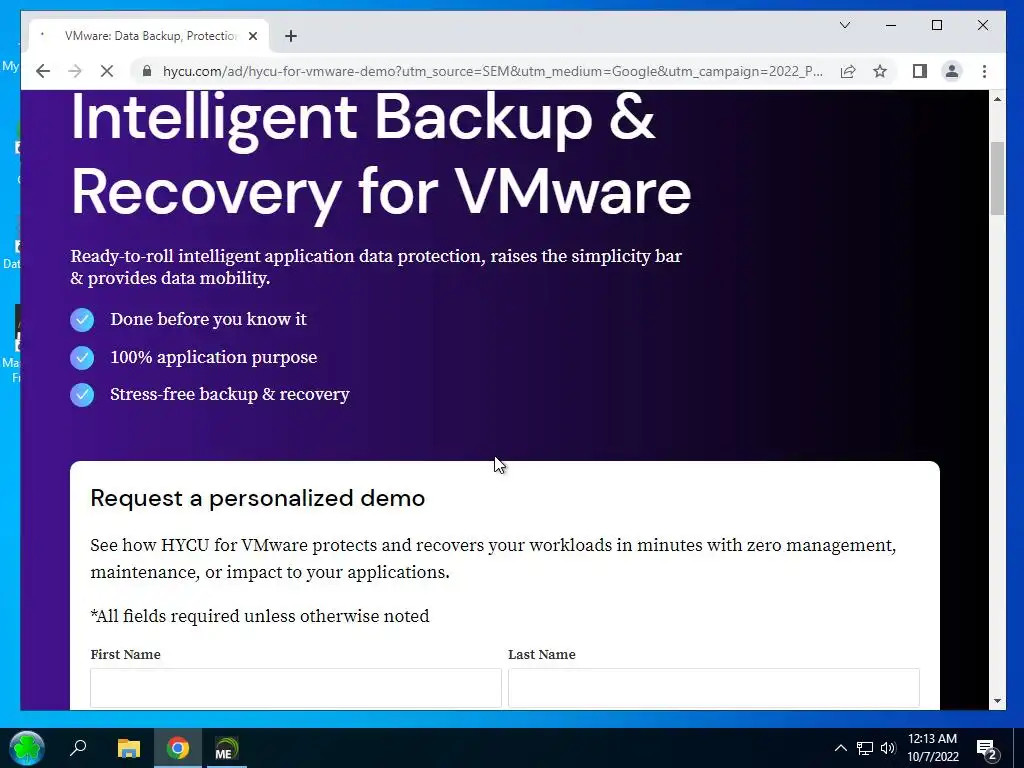Image resolution: width=1024 pixels, height=768 pixels.
Task: Open the volume speaker icon
Action: click(x=888, y=748)
